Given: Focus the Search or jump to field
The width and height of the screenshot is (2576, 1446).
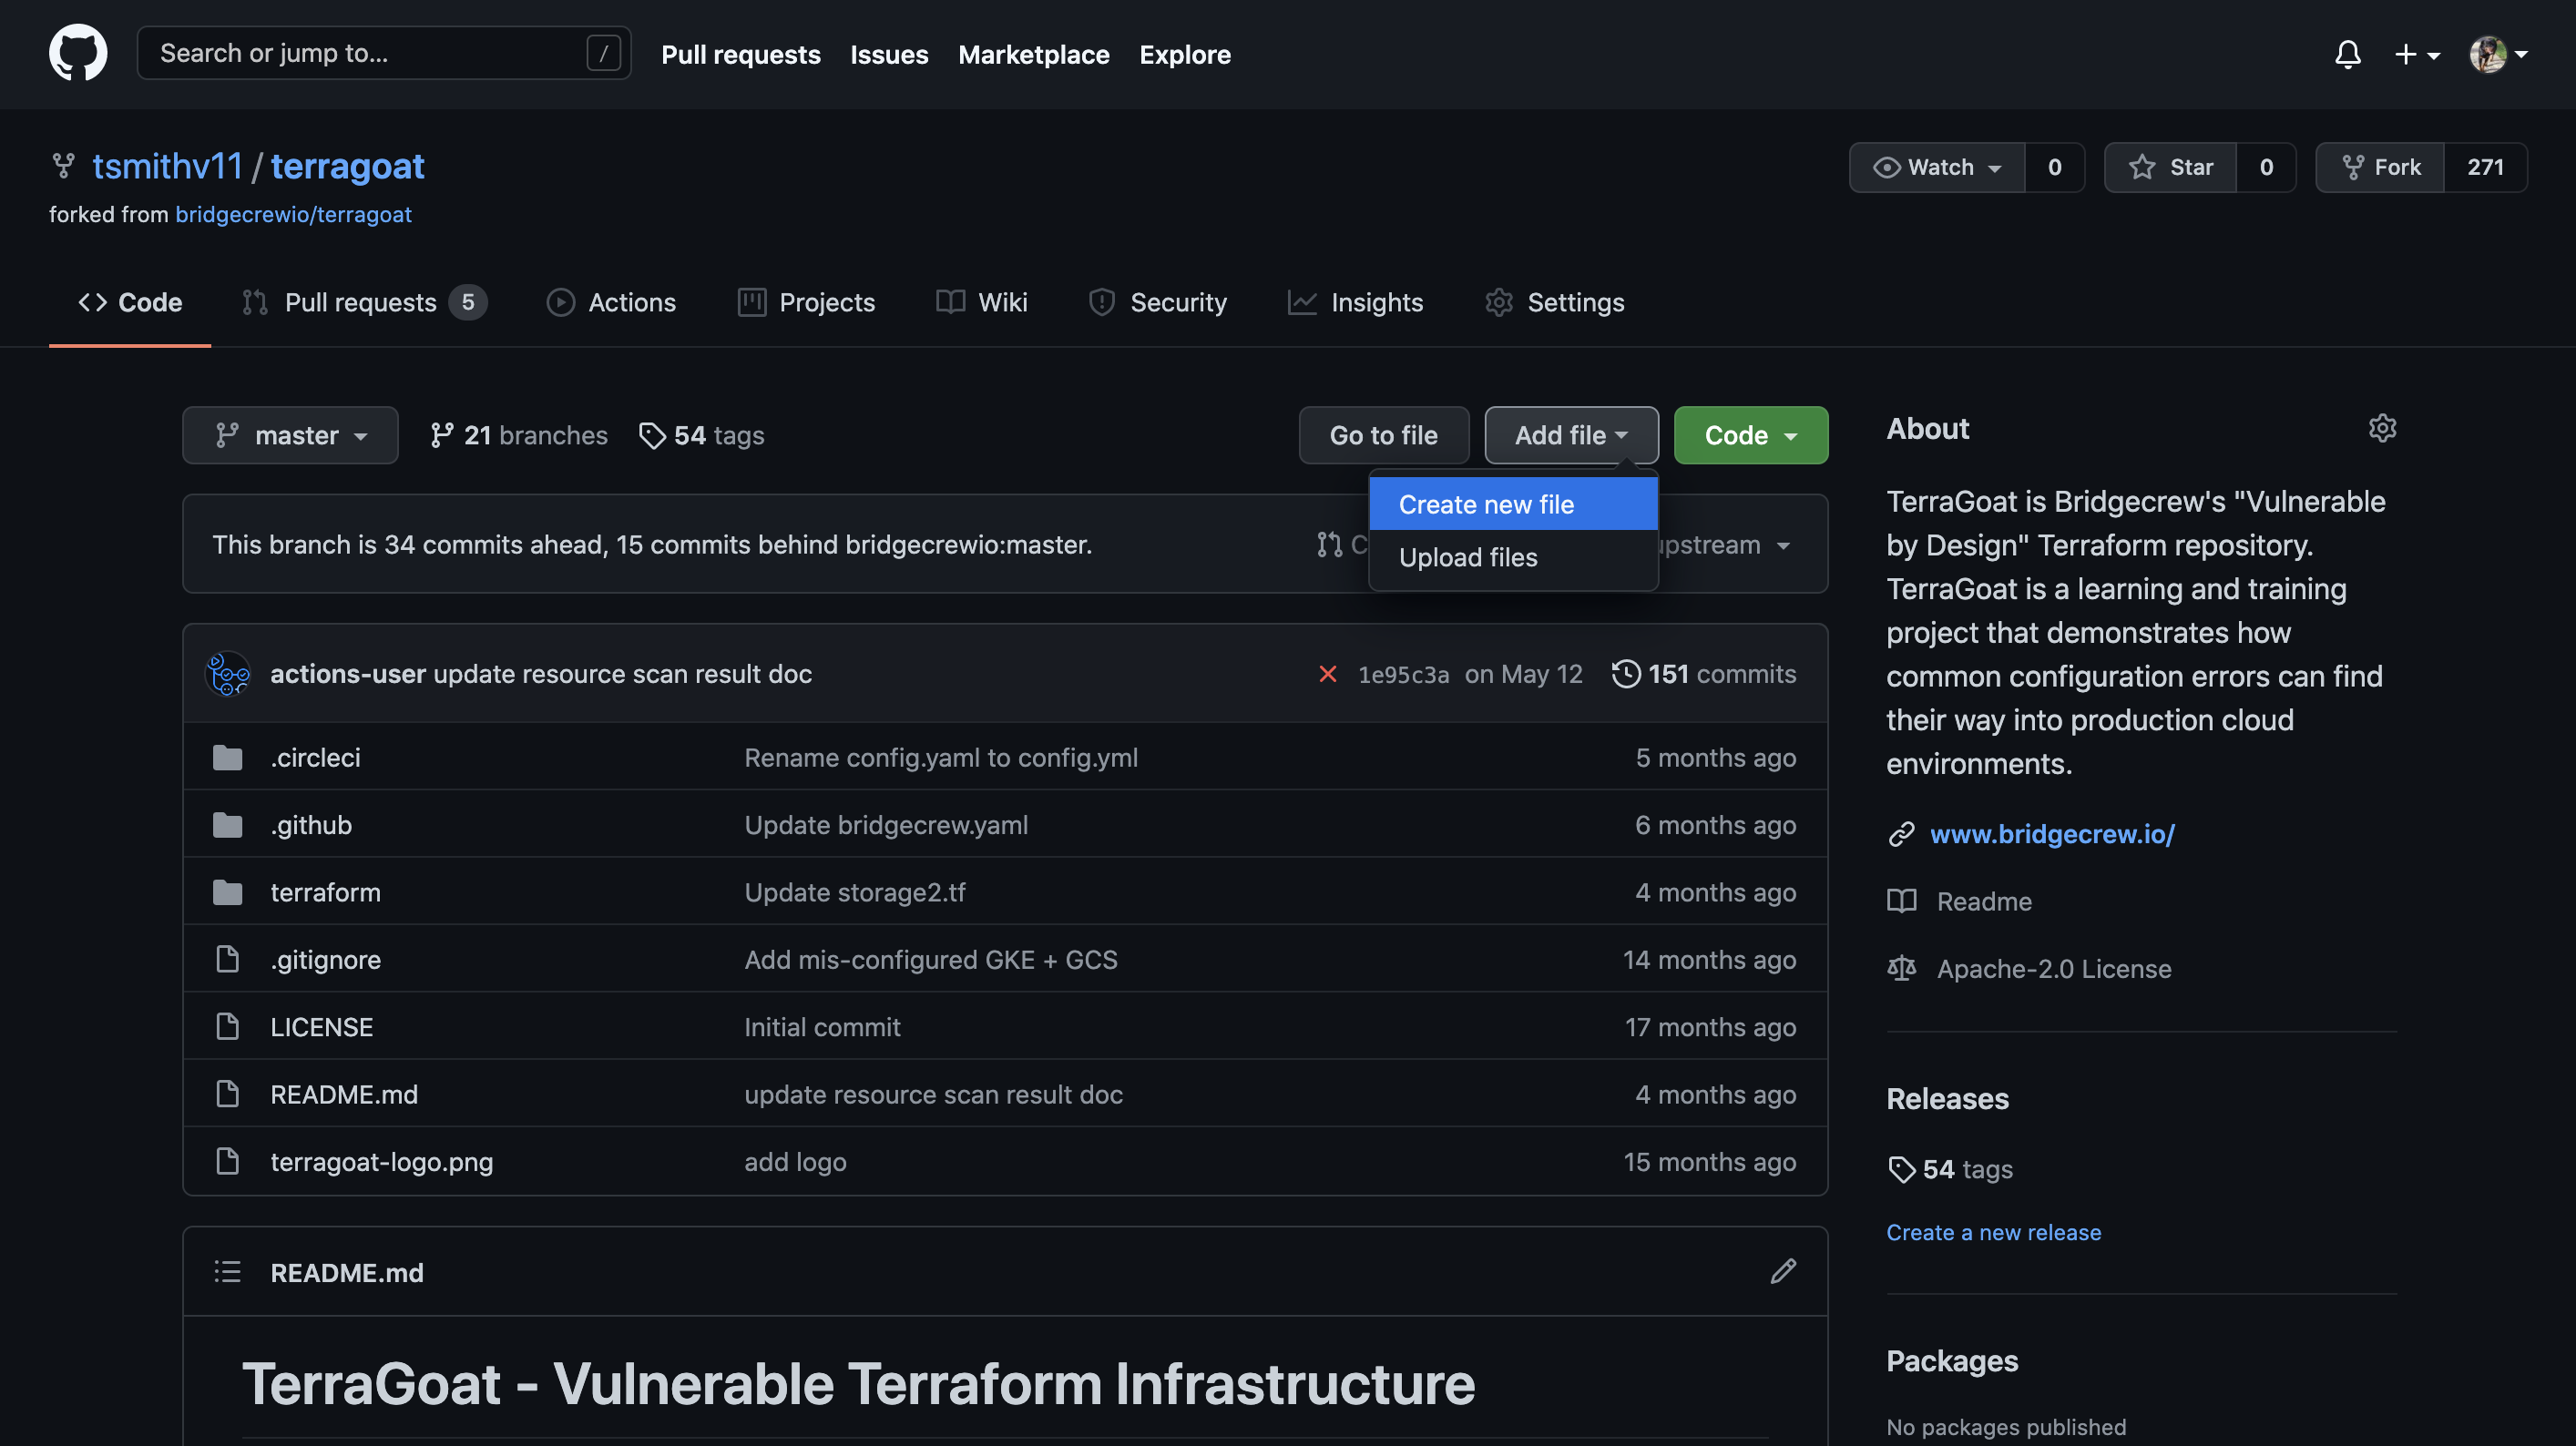Looking at the screenshot, I should pyautogui.click(x=384, y=53).
